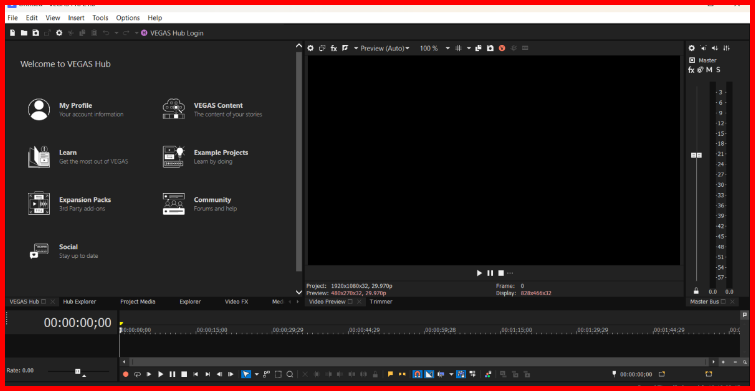Open Master FX button
755x391 pixels.
tap(691, 70)
